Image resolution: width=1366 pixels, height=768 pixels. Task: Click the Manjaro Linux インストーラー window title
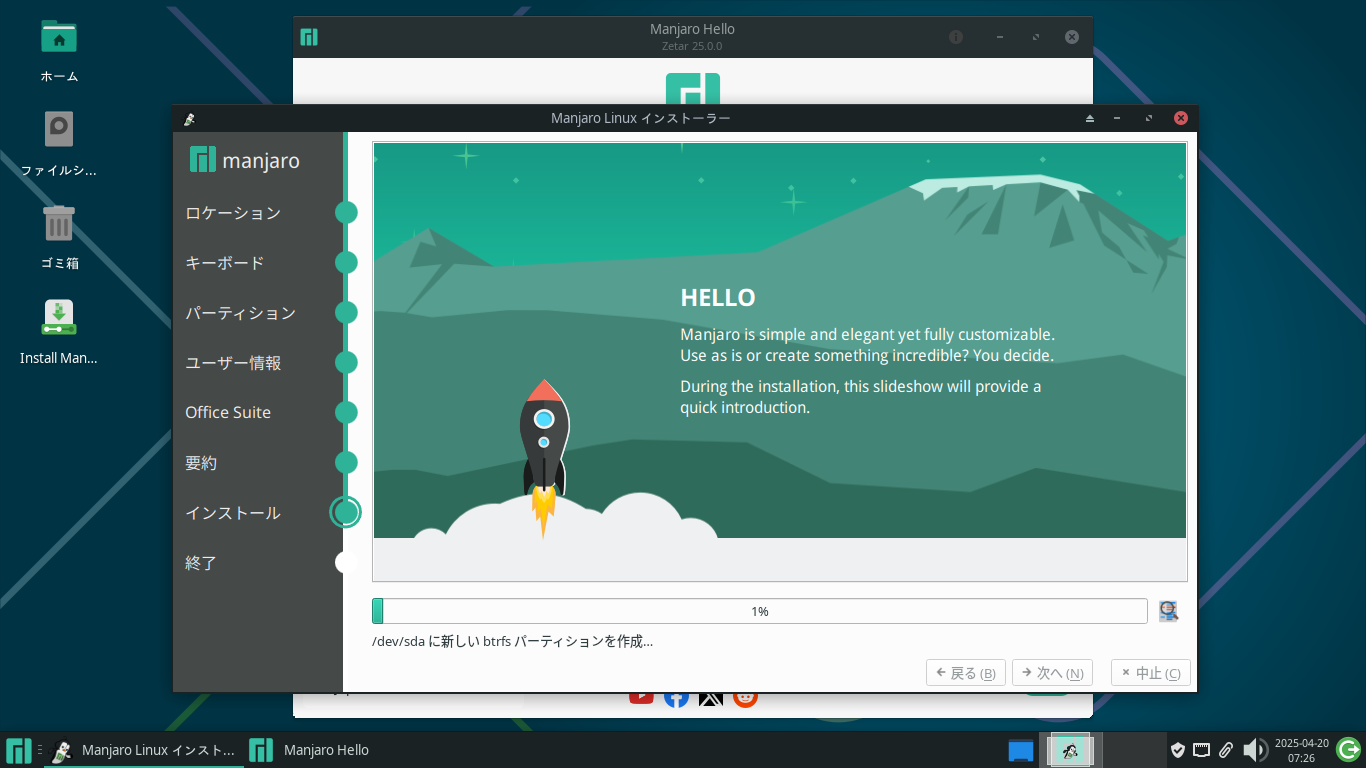coord(641,118)
